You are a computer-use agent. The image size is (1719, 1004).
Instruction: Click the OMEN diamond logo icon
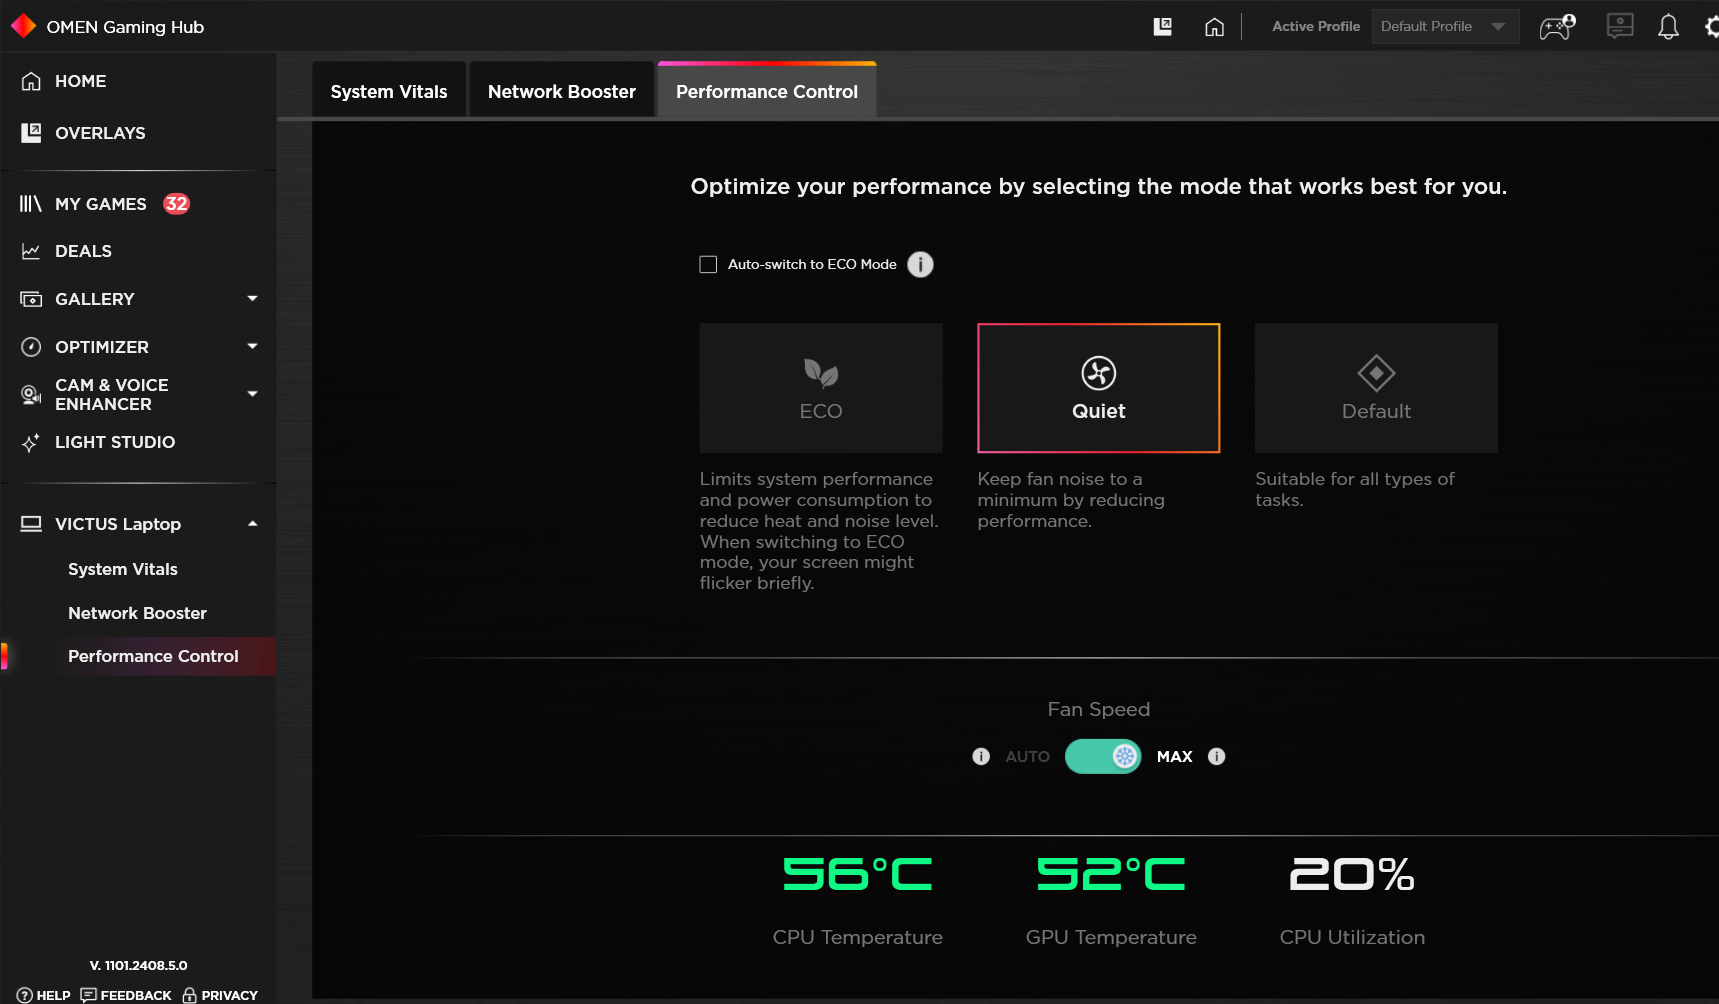pos(23,26)
